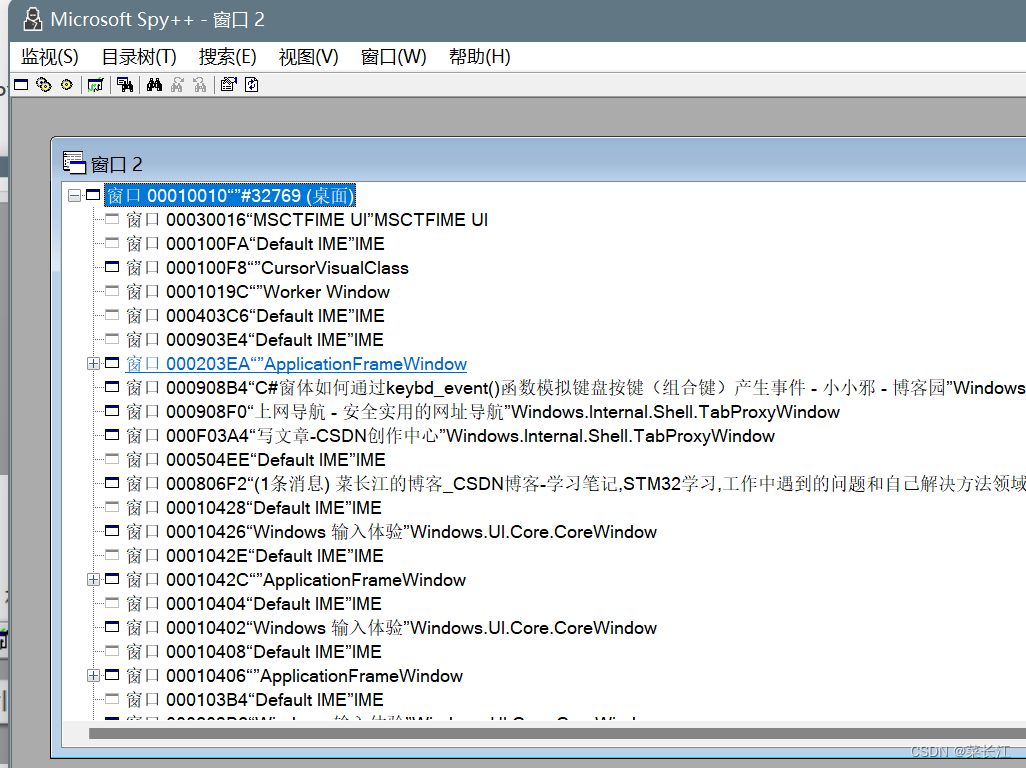This screenshot has height=768, width=1026.
Task: Select row 000903E4 Default IME
Action: [255, 340]
